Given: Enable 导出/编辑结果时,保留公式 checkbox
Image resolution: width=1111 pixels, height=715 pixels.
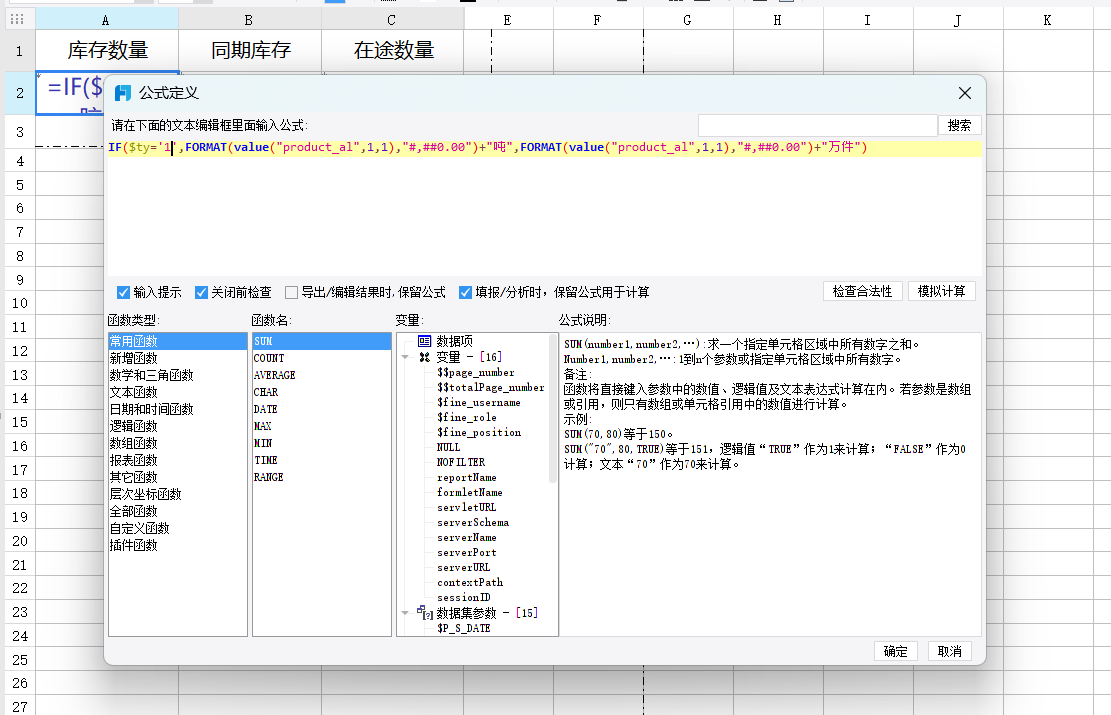Looking at the screenshot, I should point(292,293).
